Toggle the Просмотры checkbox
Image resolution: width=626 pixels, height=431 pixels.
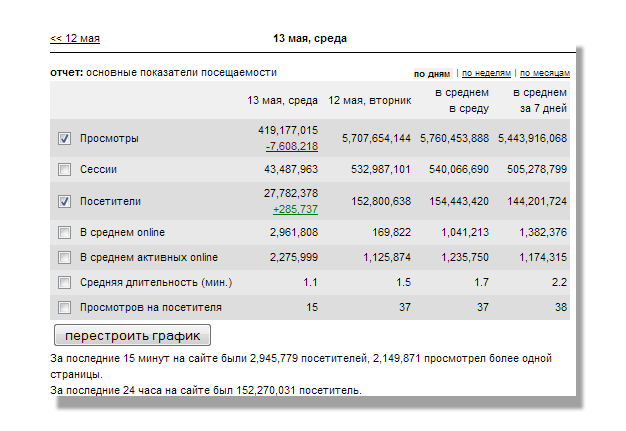(64, 138)
